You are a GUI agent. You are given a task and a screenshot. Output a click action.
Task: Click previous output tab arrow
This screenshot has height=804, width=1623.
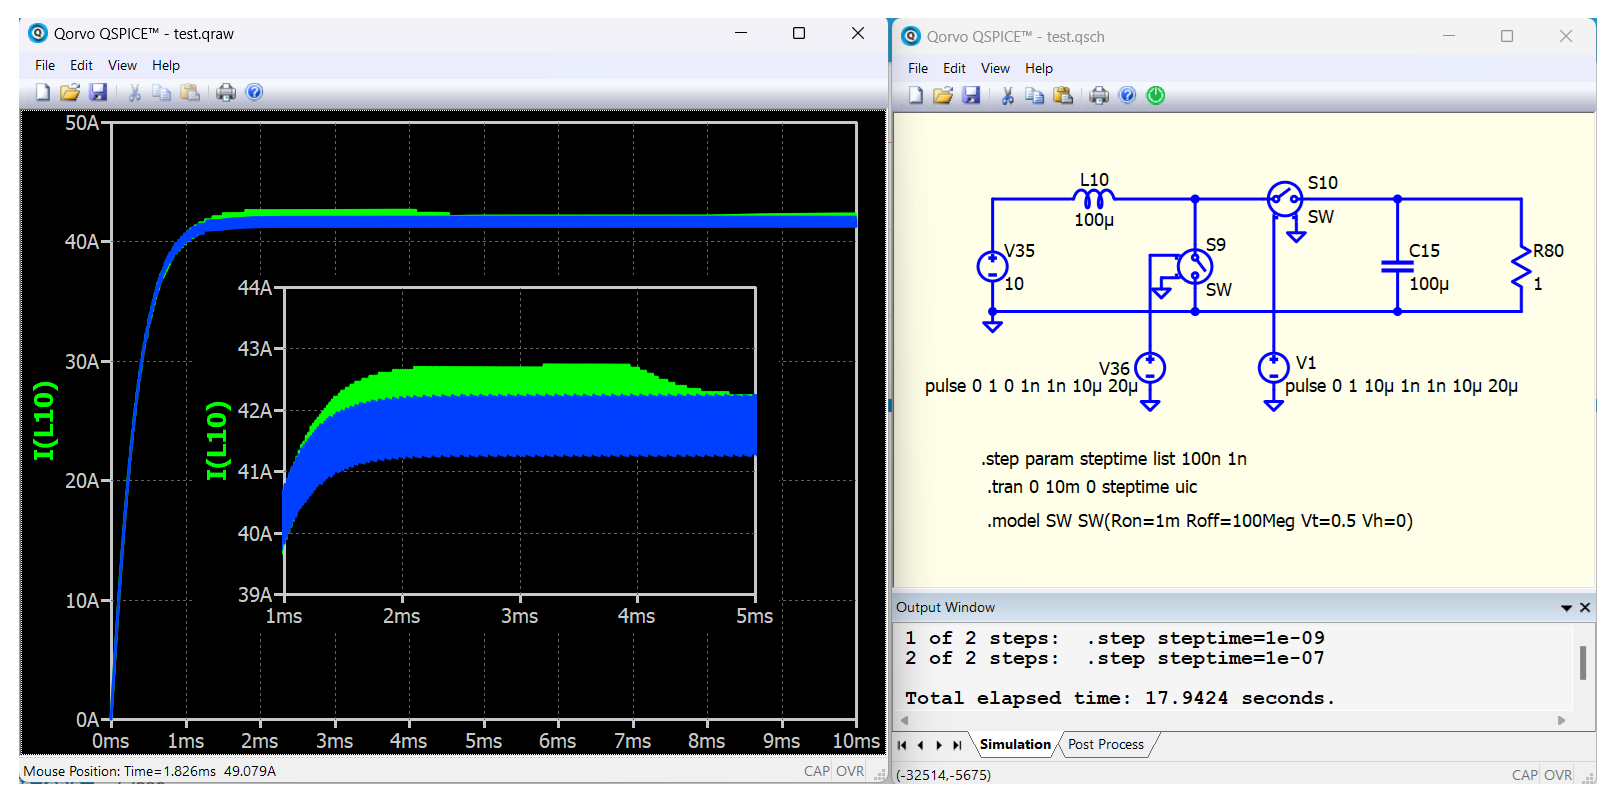[x=920, y=745]
